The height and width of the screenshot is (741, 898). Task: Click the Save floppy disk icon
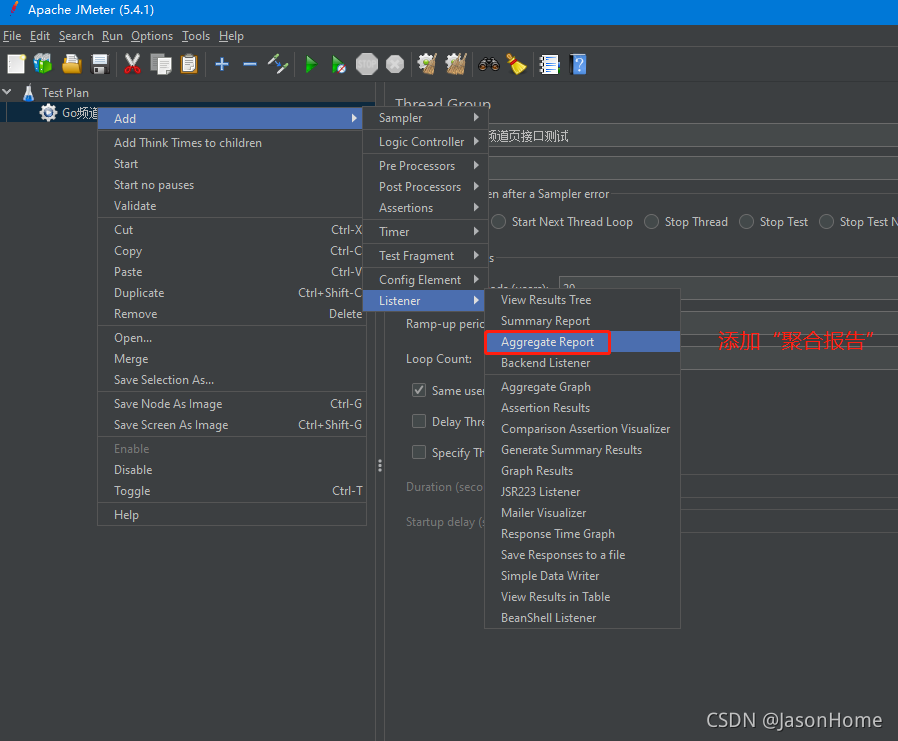point(100,64)
